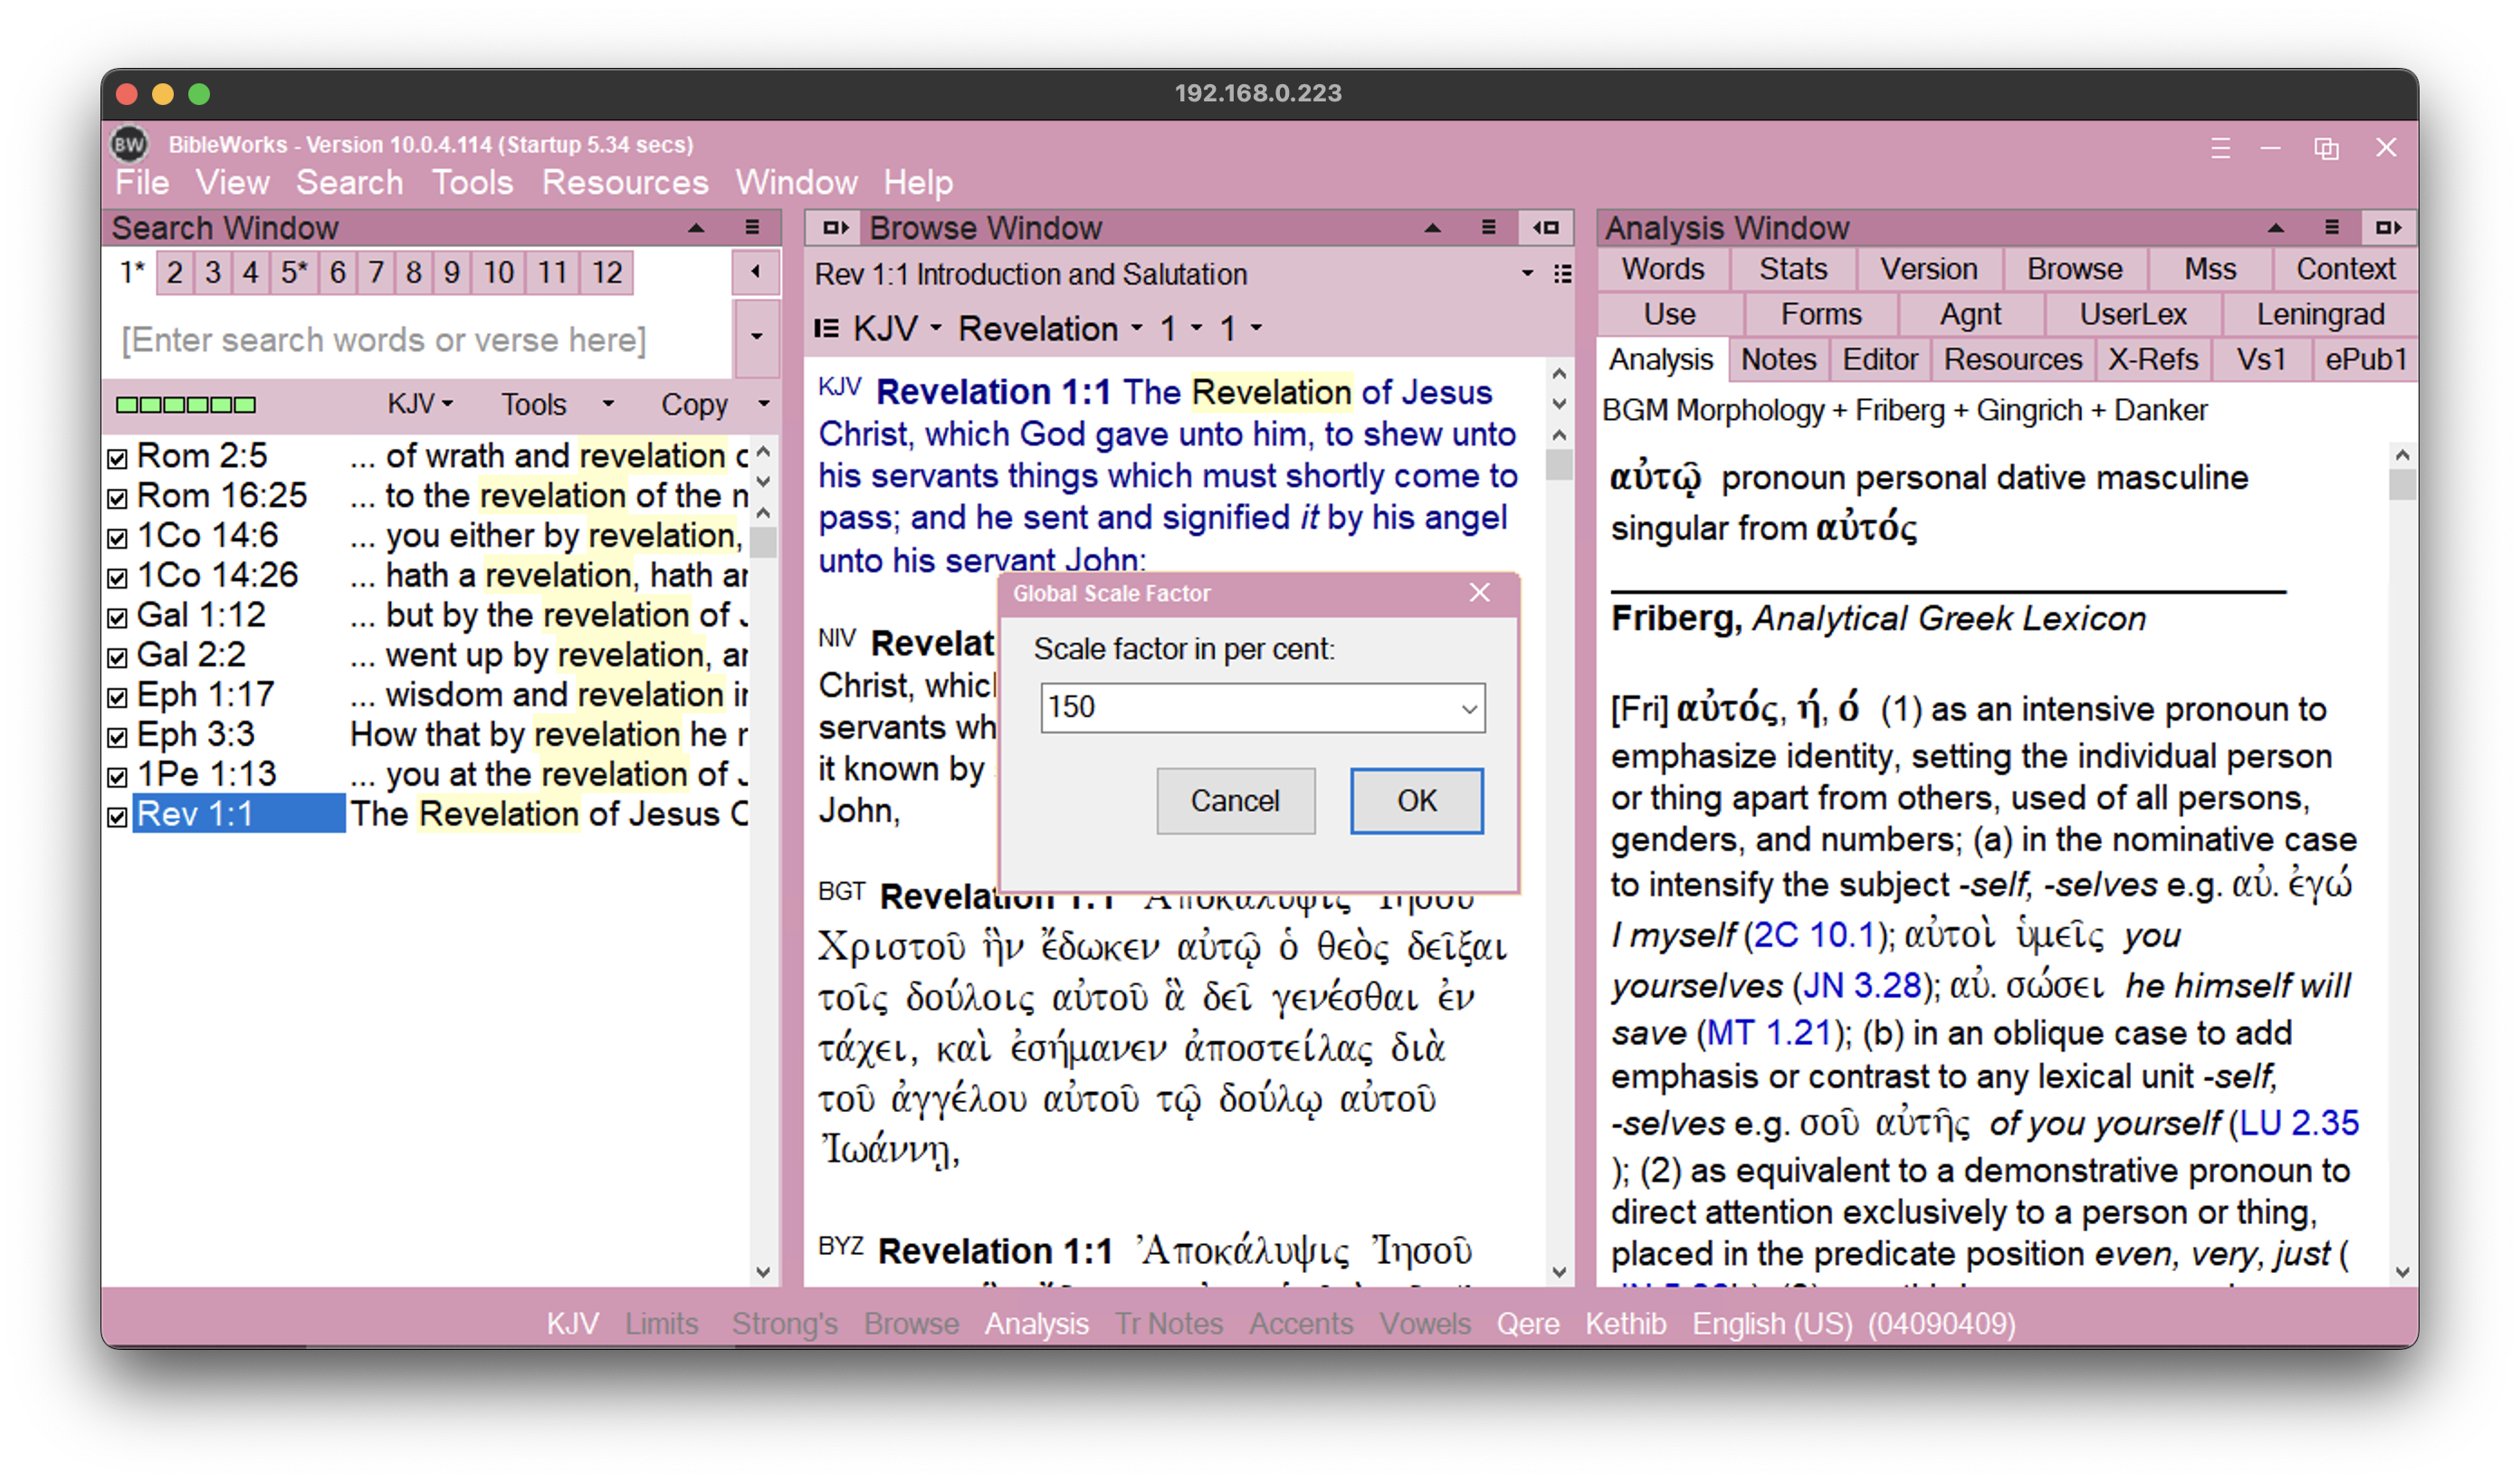Click Analysis Window scrollbar down arrow
Viewport: 2520px width, 1483px height.
click(x=2402, y=1272)
